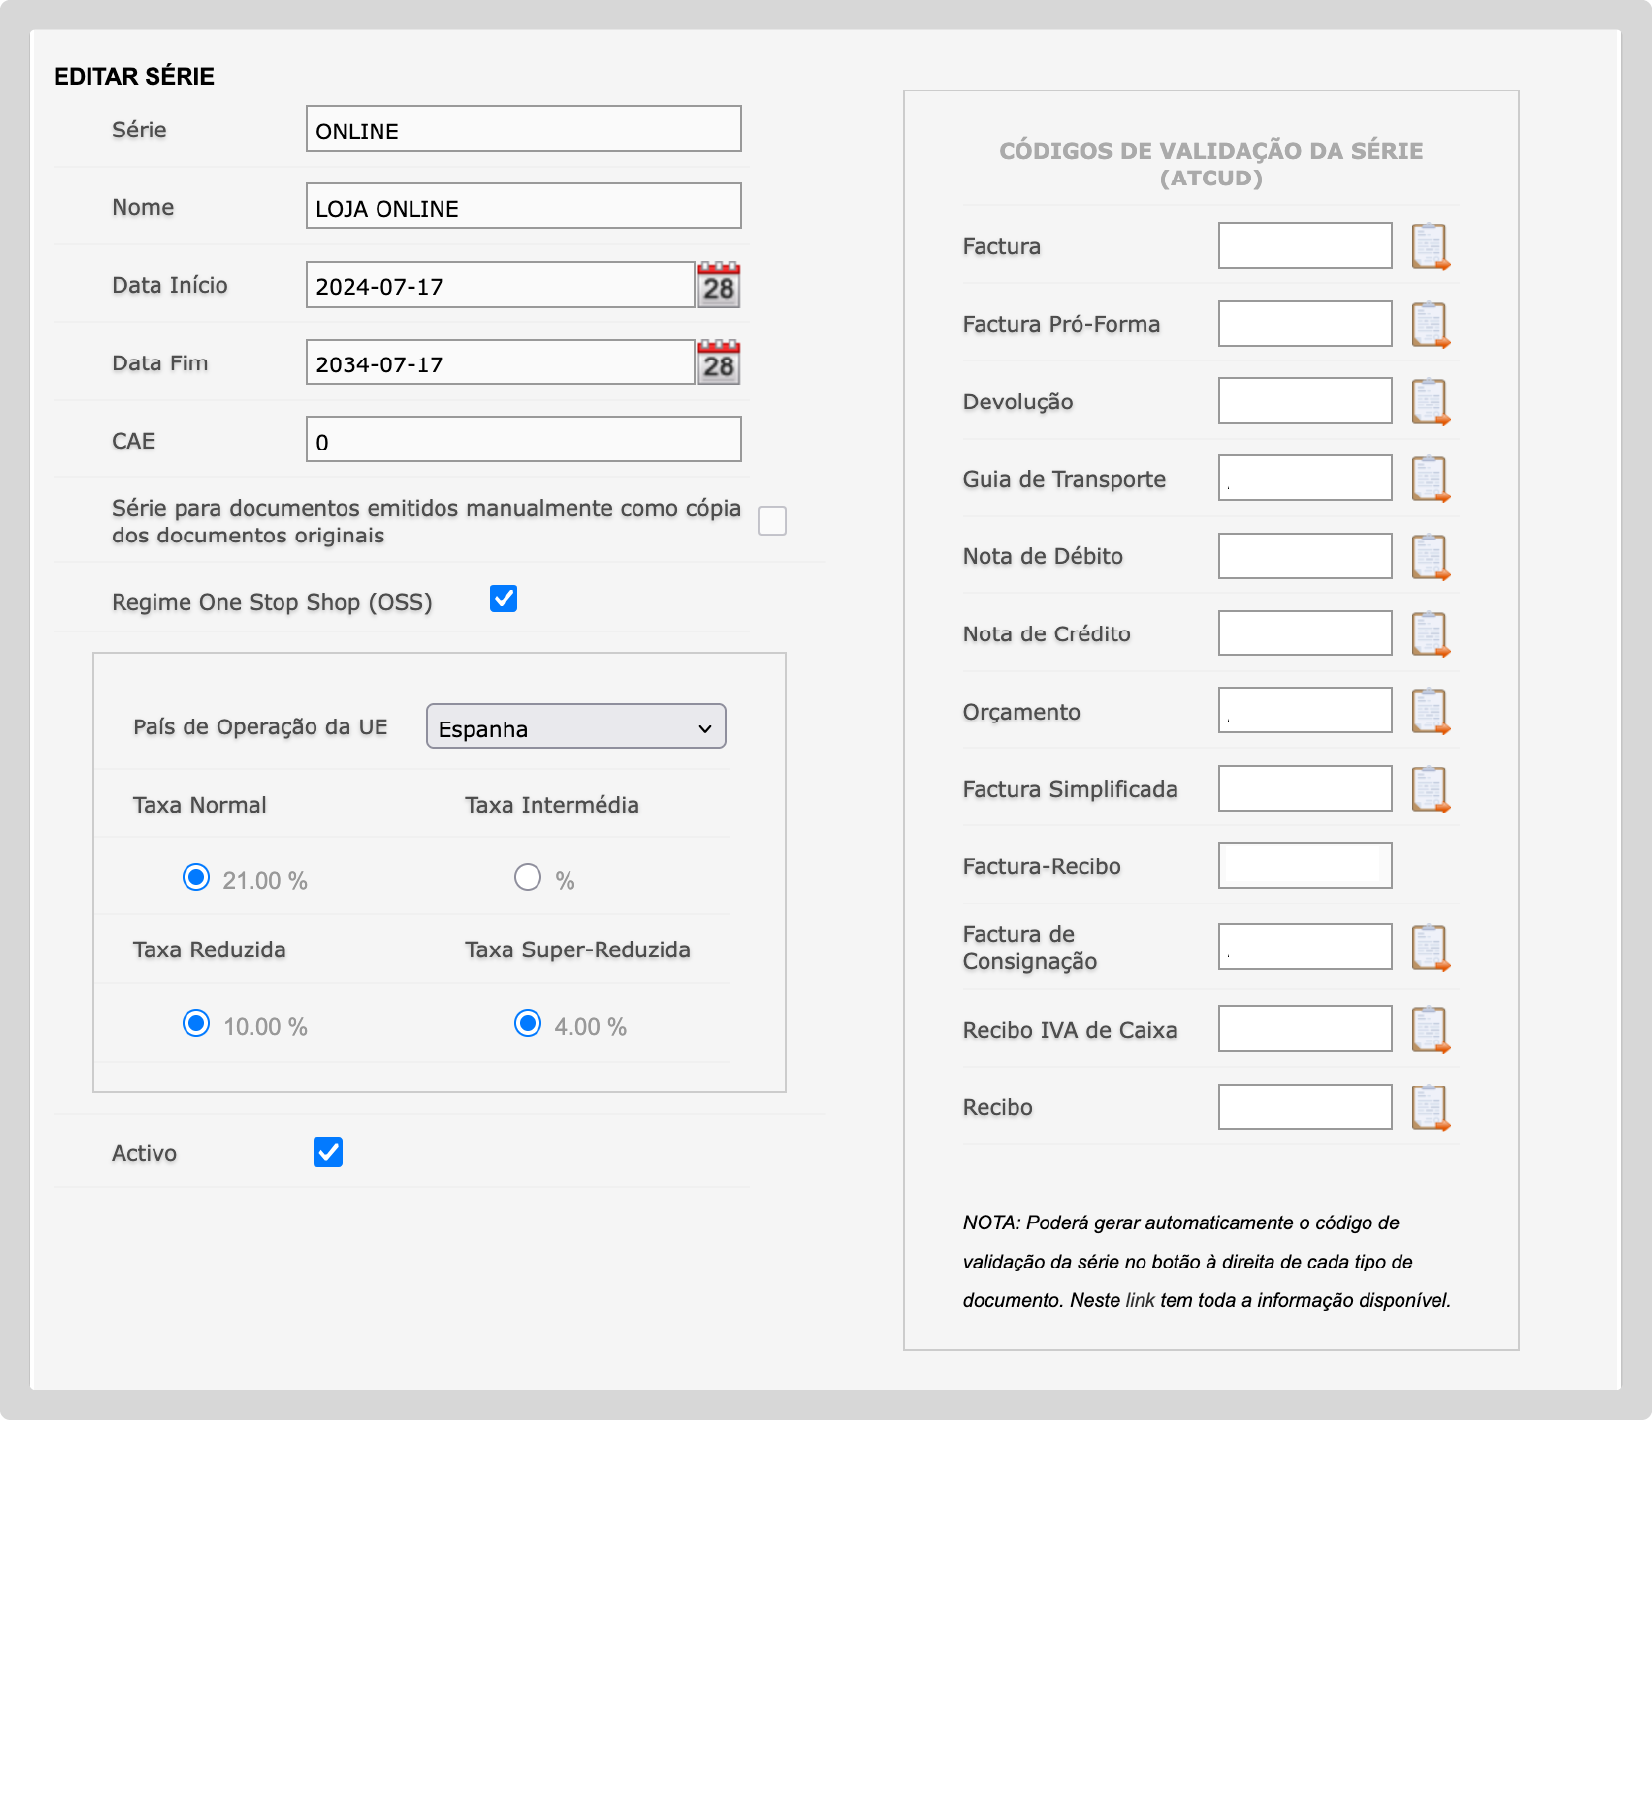Open the Data Fim calendar picker

(718, 363)
